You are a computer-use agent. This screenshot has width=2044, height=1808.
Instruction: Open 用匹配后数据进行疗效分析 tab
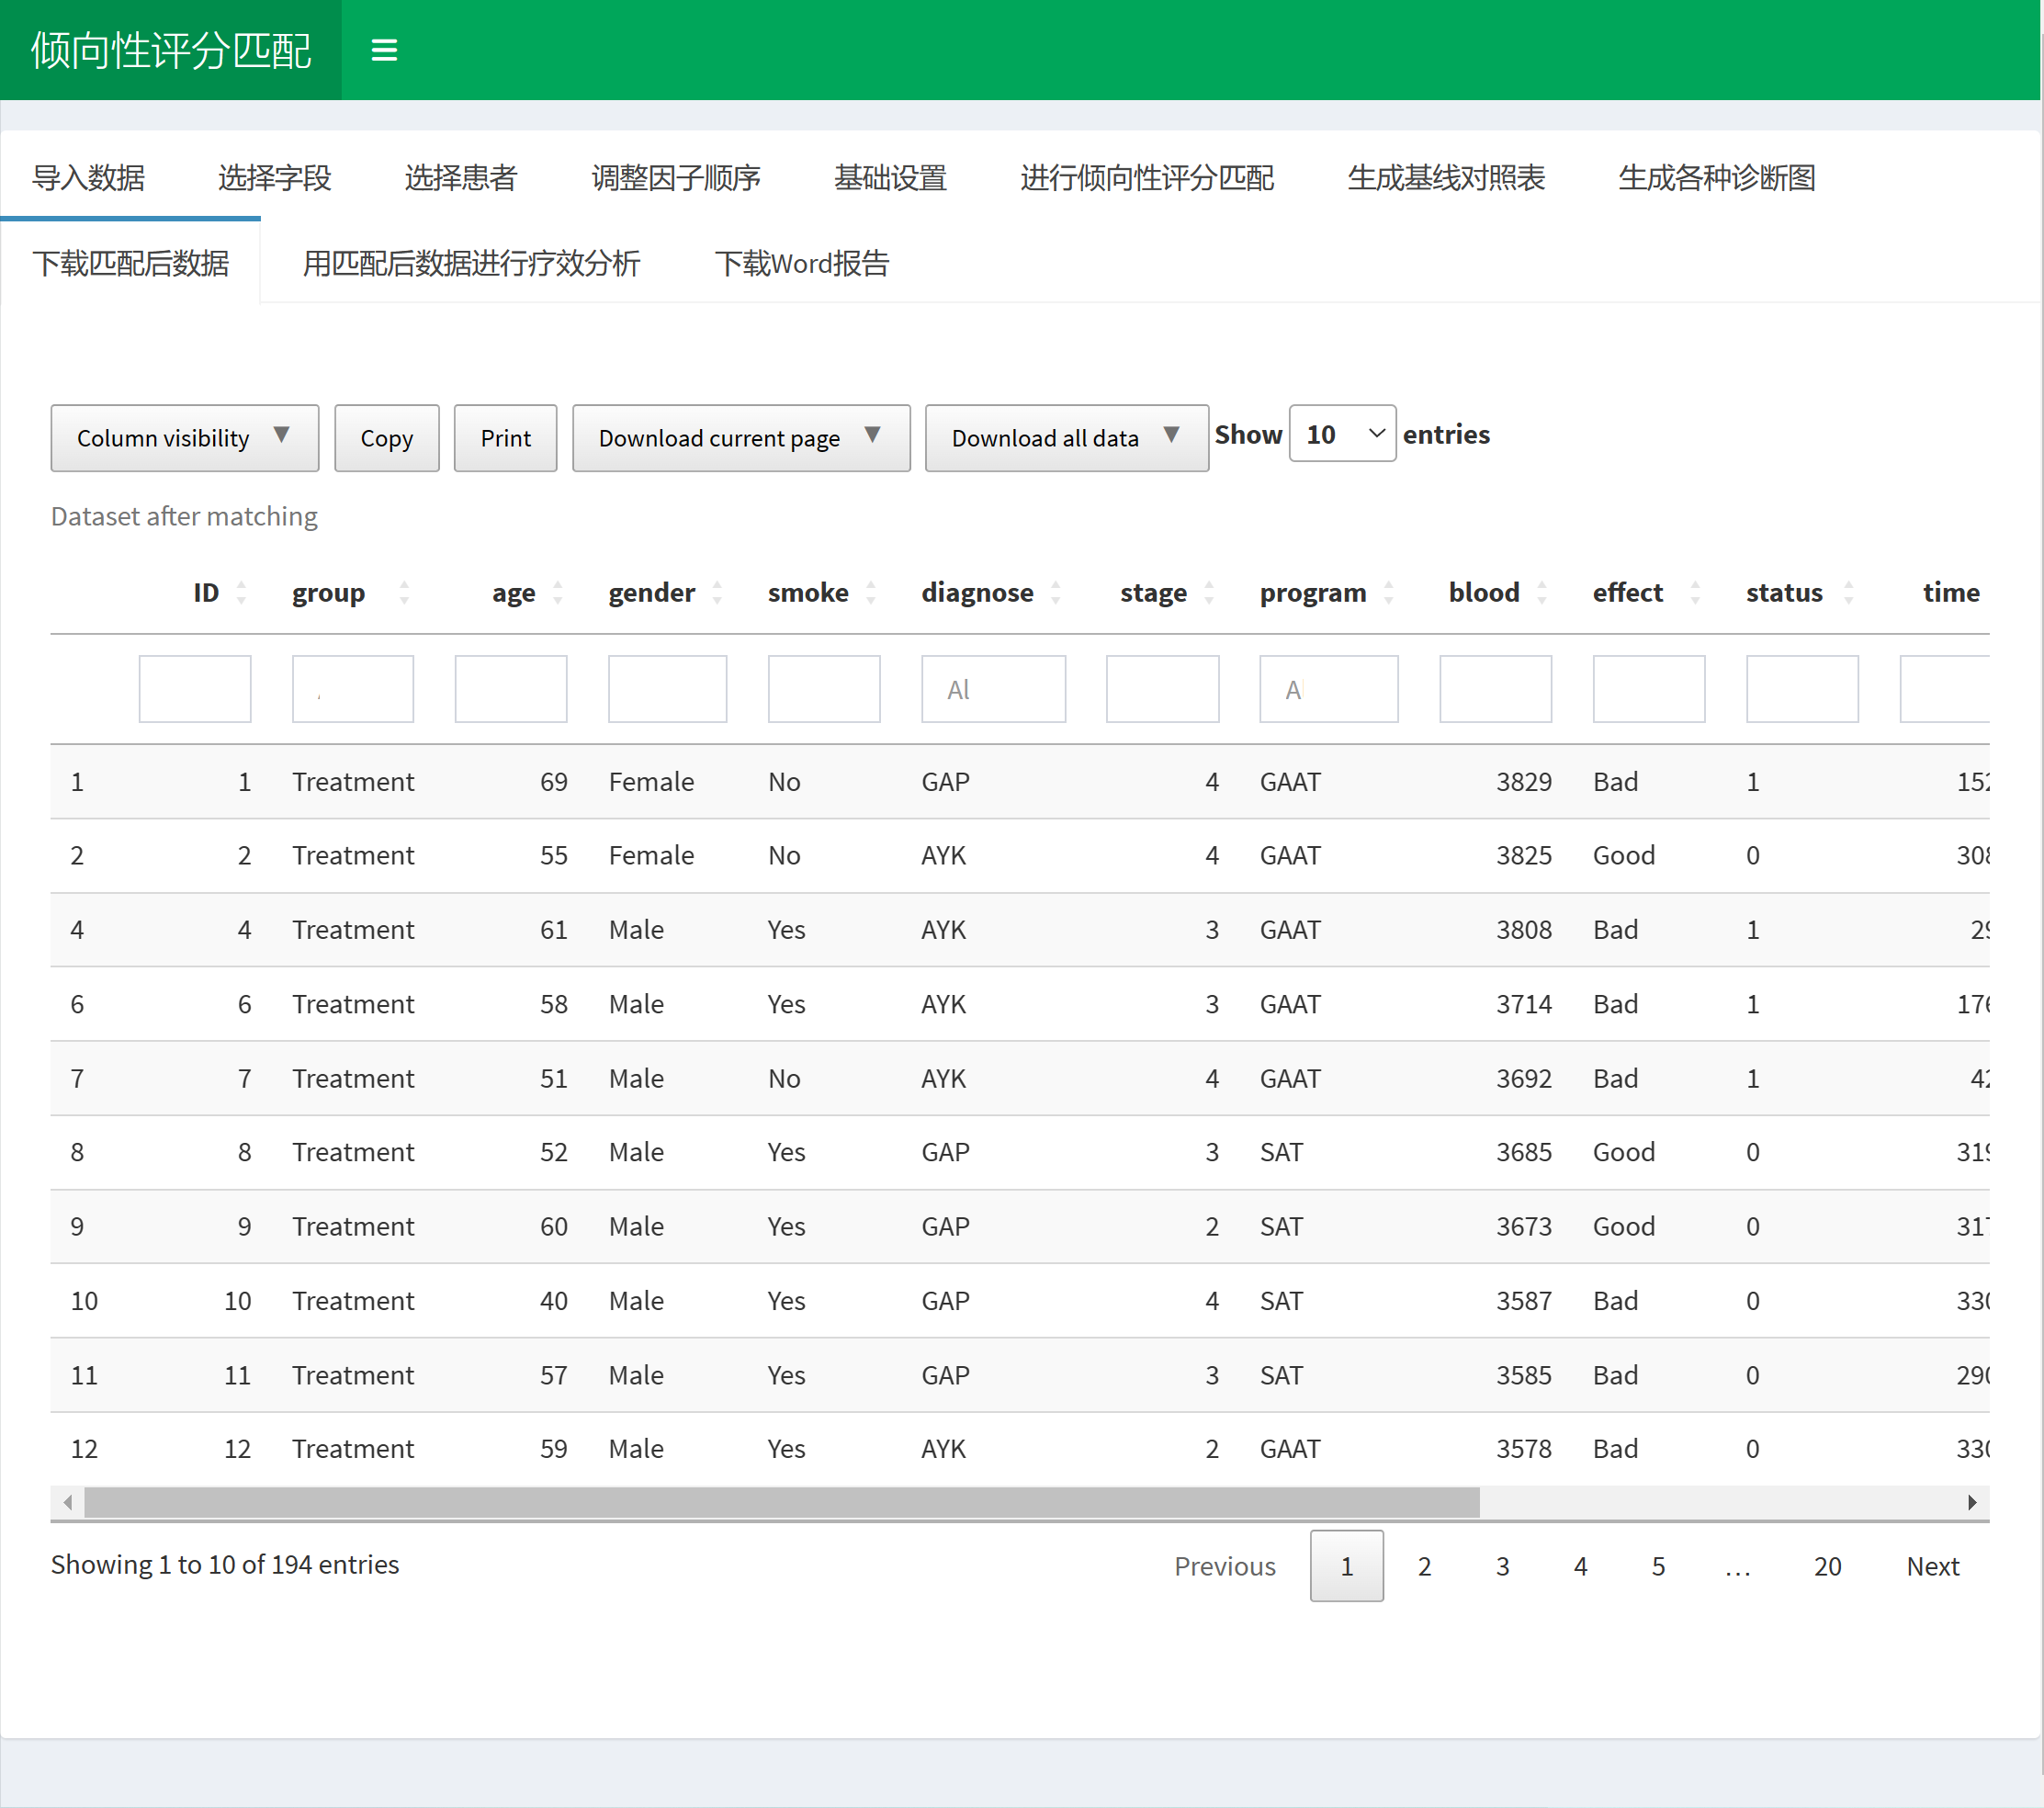coord(471,262)
